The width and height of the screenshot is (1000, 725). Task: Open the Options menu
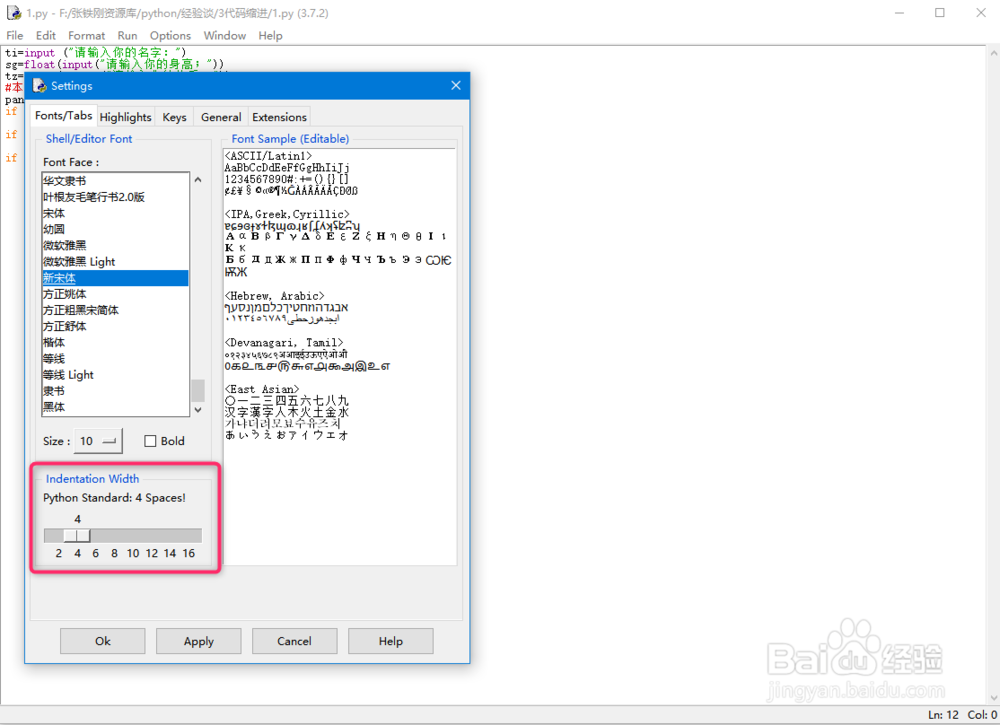pyautogui.click(x=170, y=36)
